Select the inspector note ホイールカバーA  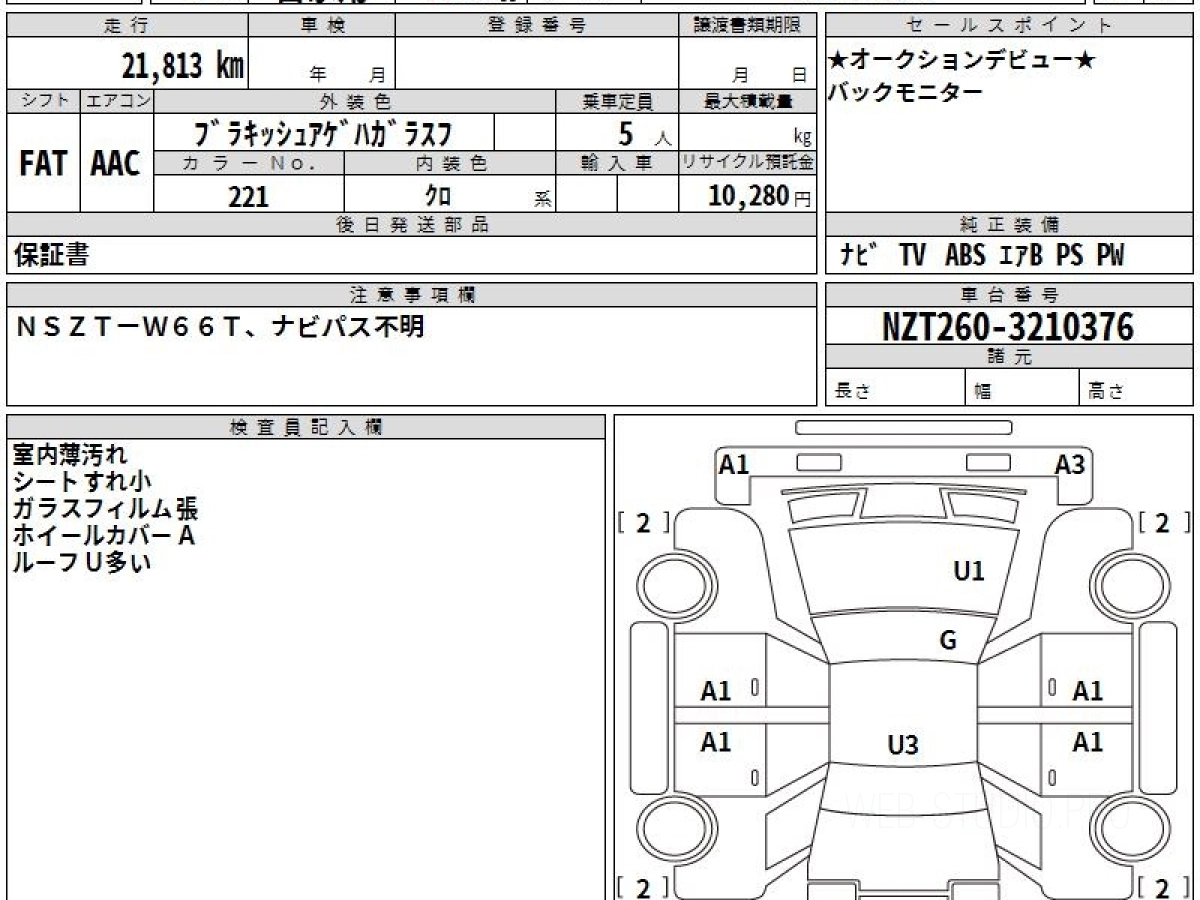tap(103, 535)
